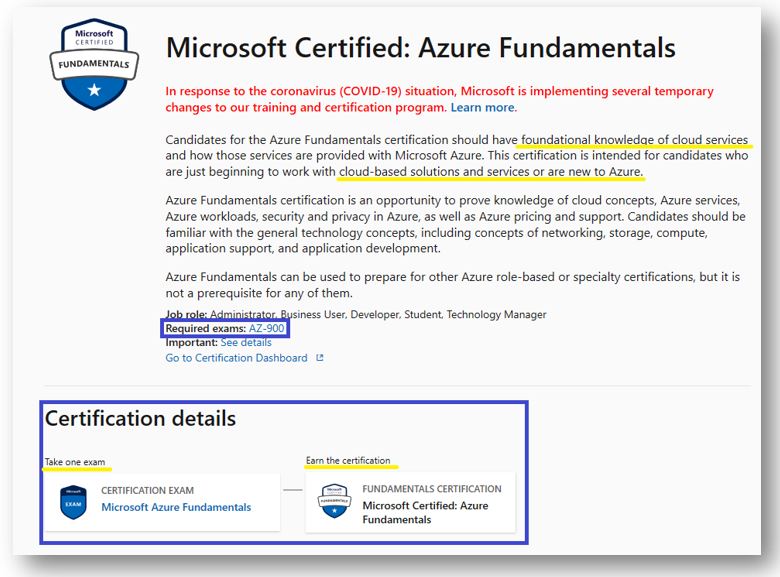Click the Certification details heading
Screen dimensions: 780x577
pyautogui.click(x=140, y=418)
